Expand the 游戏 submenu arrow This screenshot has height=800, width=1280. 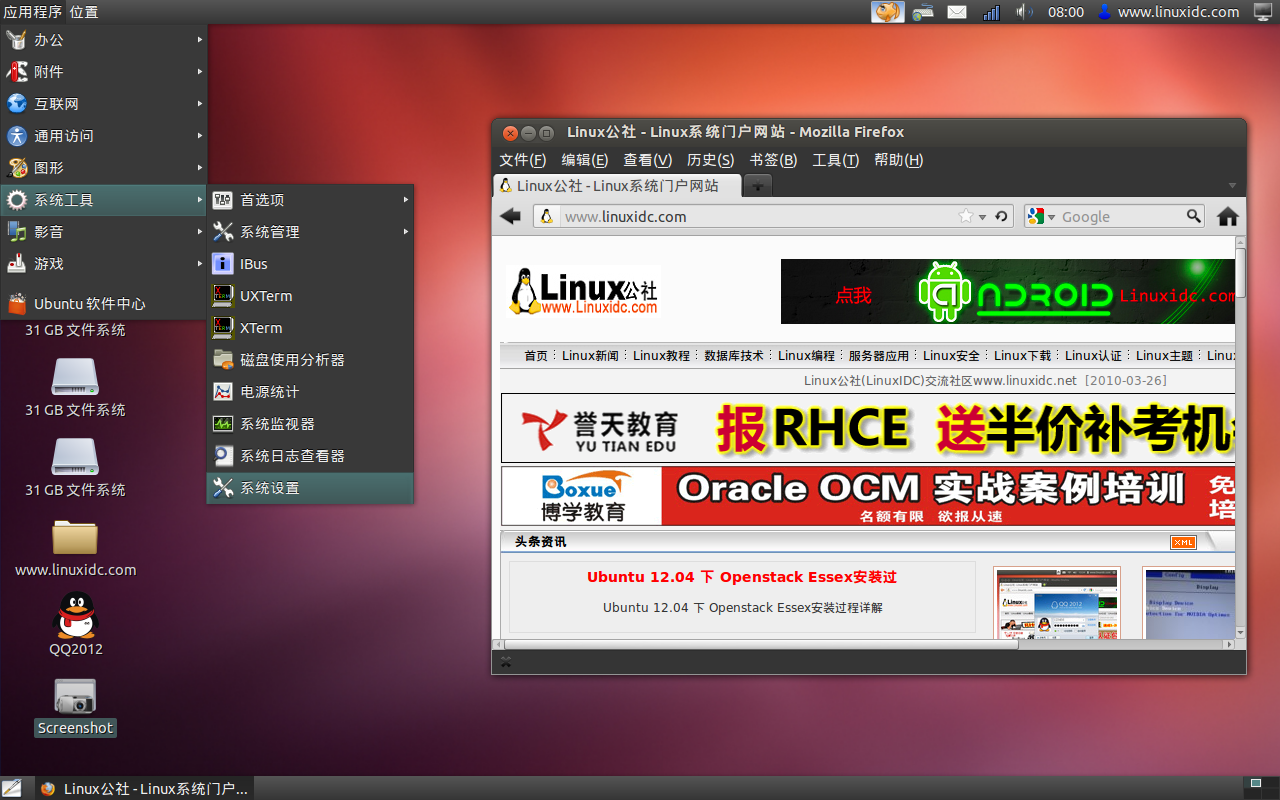[x=200, y=264]
